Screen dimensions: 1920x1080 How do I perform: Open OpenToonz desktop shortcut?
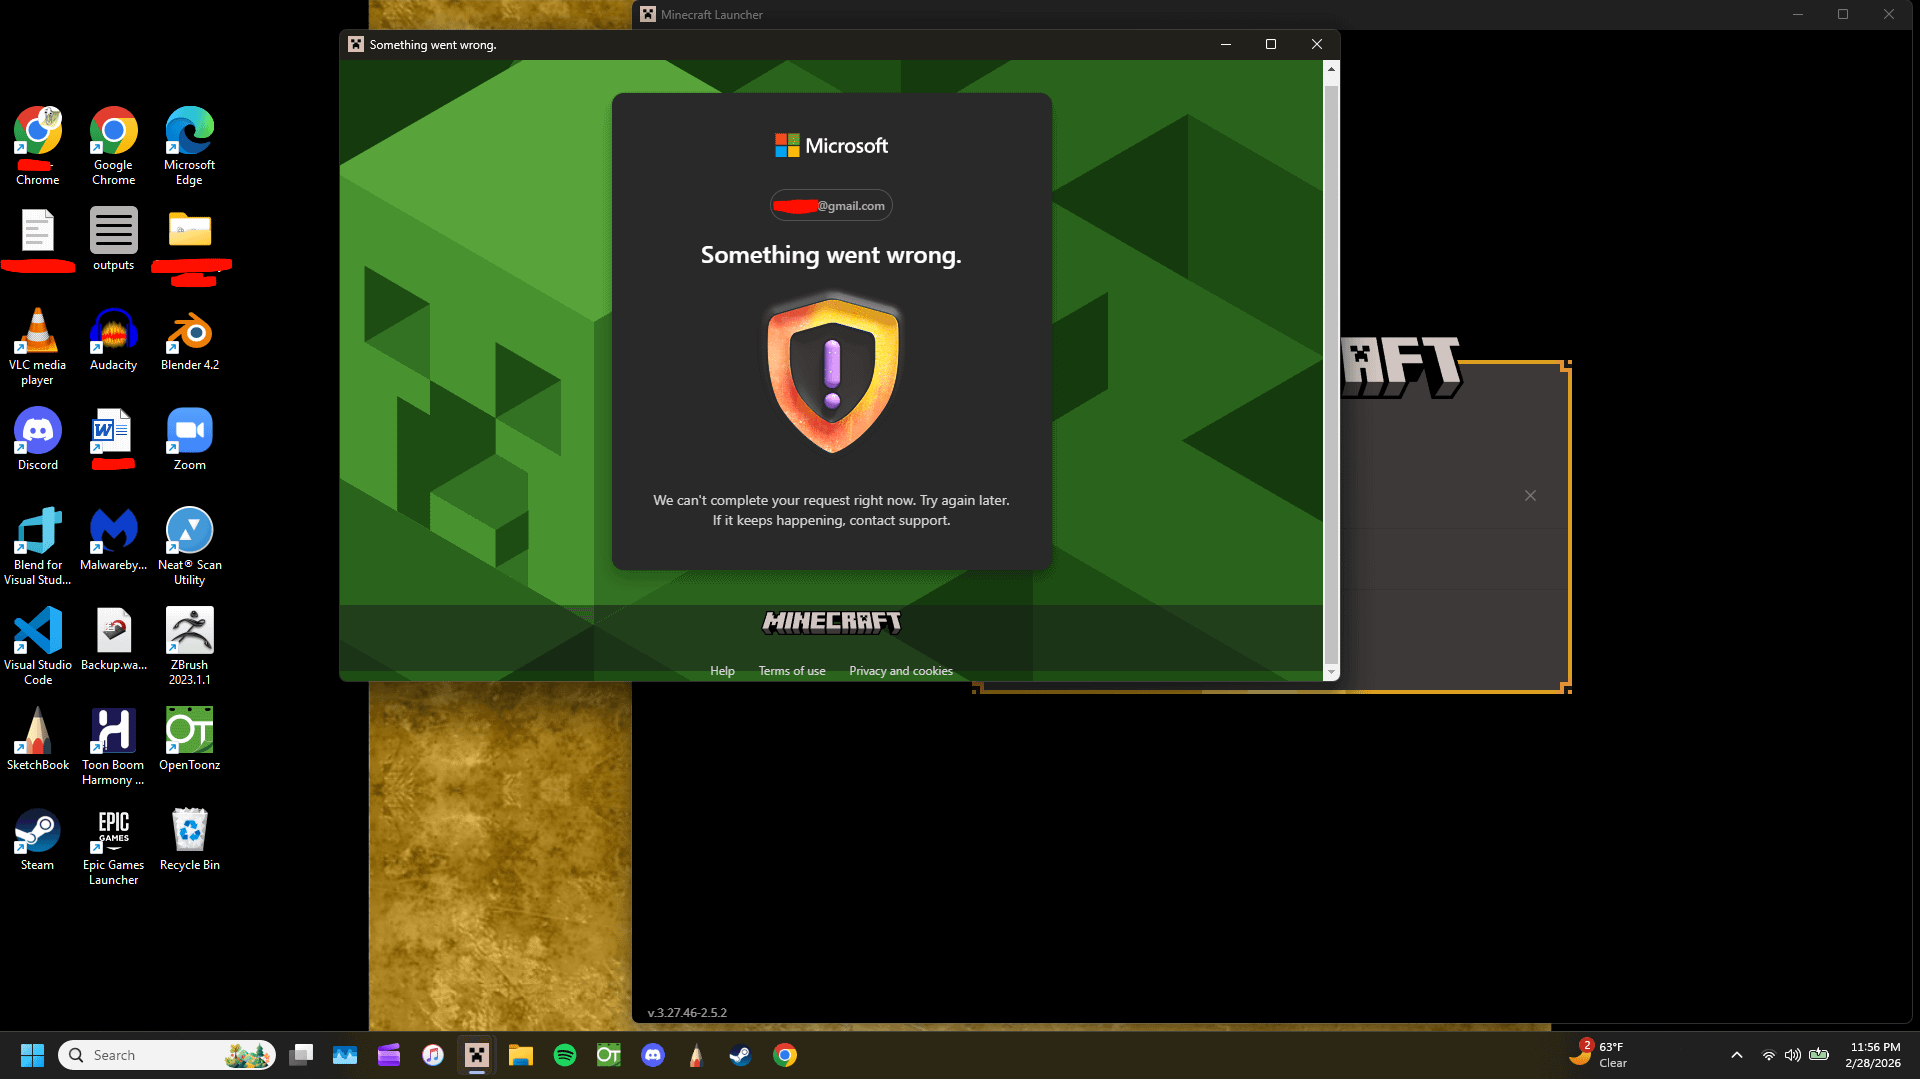(189, 738)
